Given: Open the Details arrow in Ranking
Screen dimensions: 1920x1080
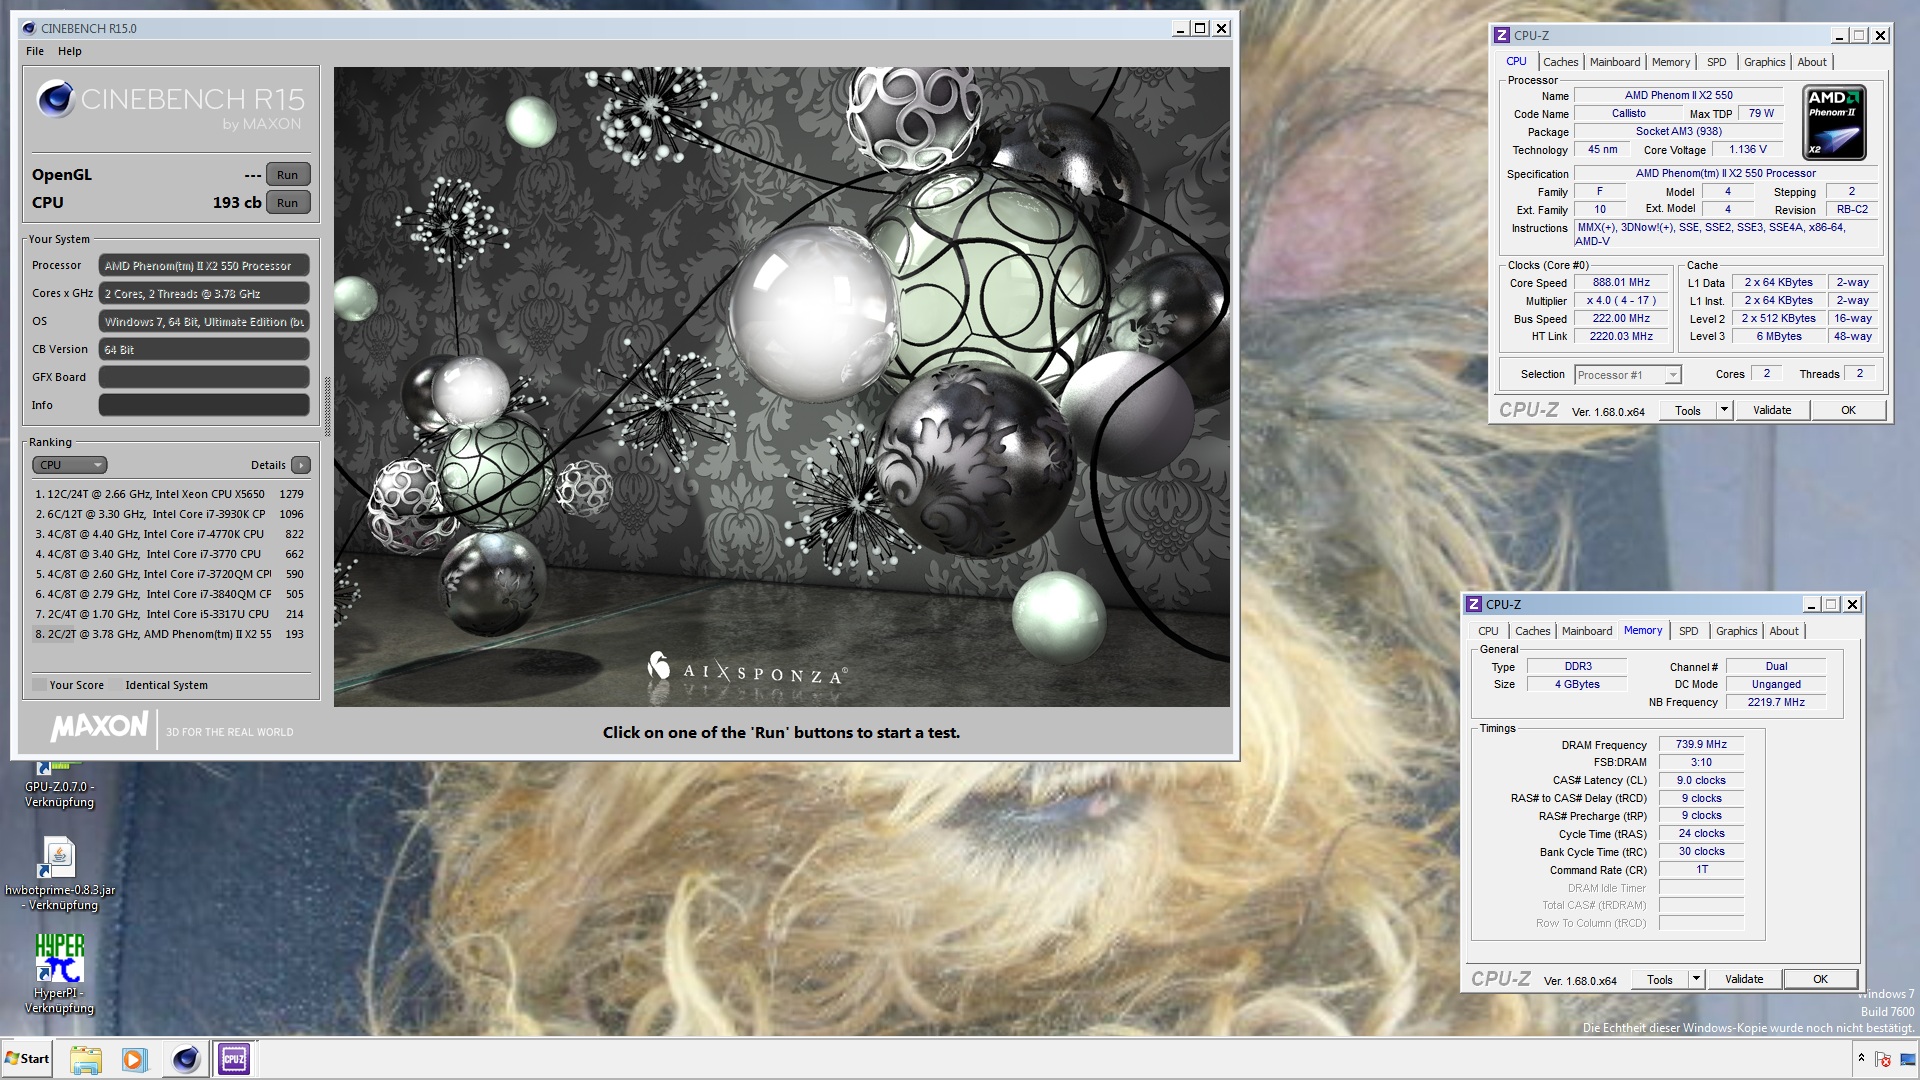Looking at the screenshot, I should (301, 465).
